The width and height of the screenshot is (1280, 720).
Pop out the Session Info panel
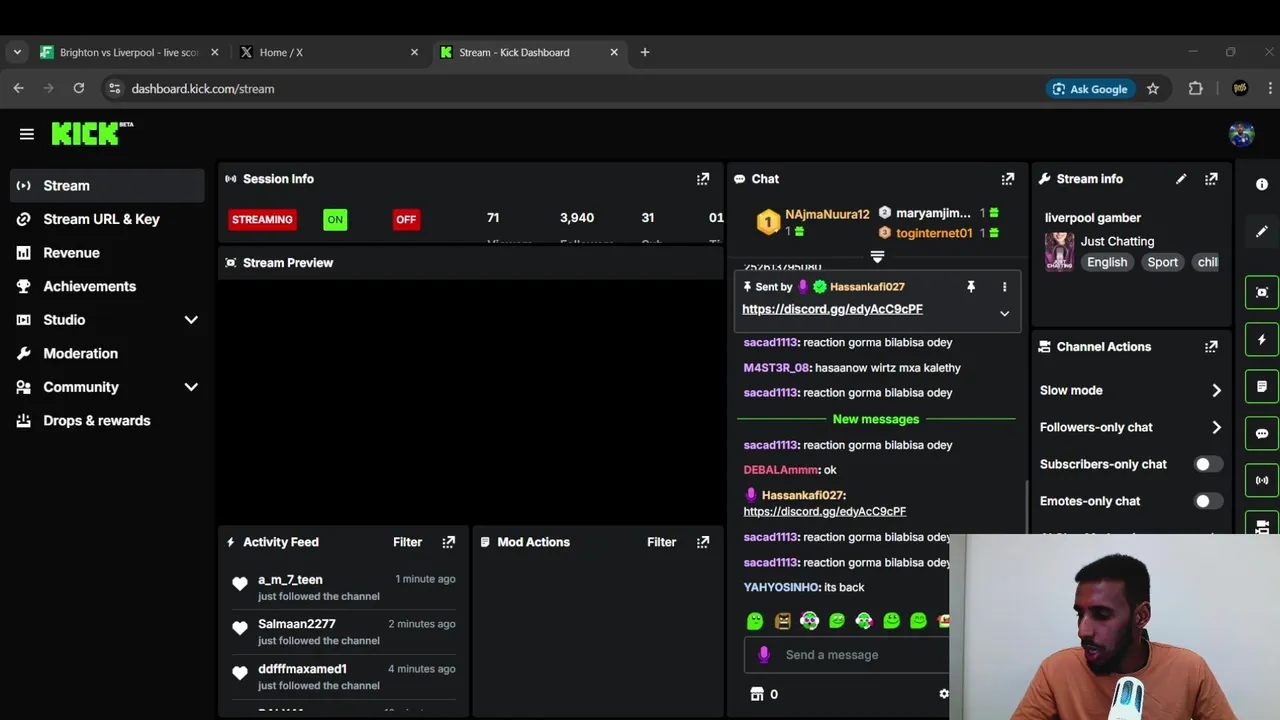pos(703,179)
